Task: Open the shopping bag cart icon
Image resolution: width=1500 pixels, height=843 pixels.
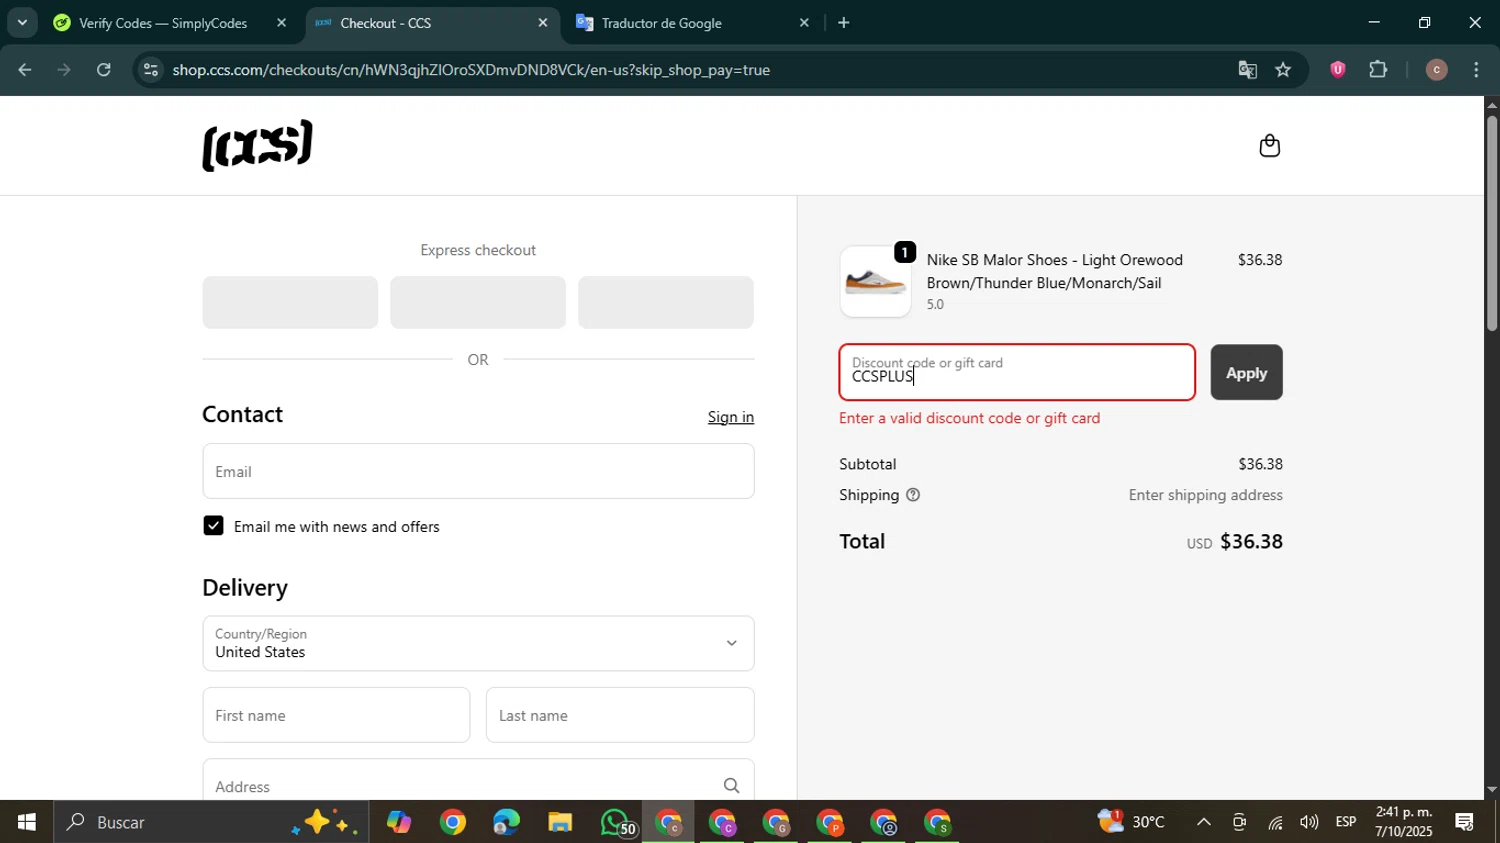Action: (1269, 146)
